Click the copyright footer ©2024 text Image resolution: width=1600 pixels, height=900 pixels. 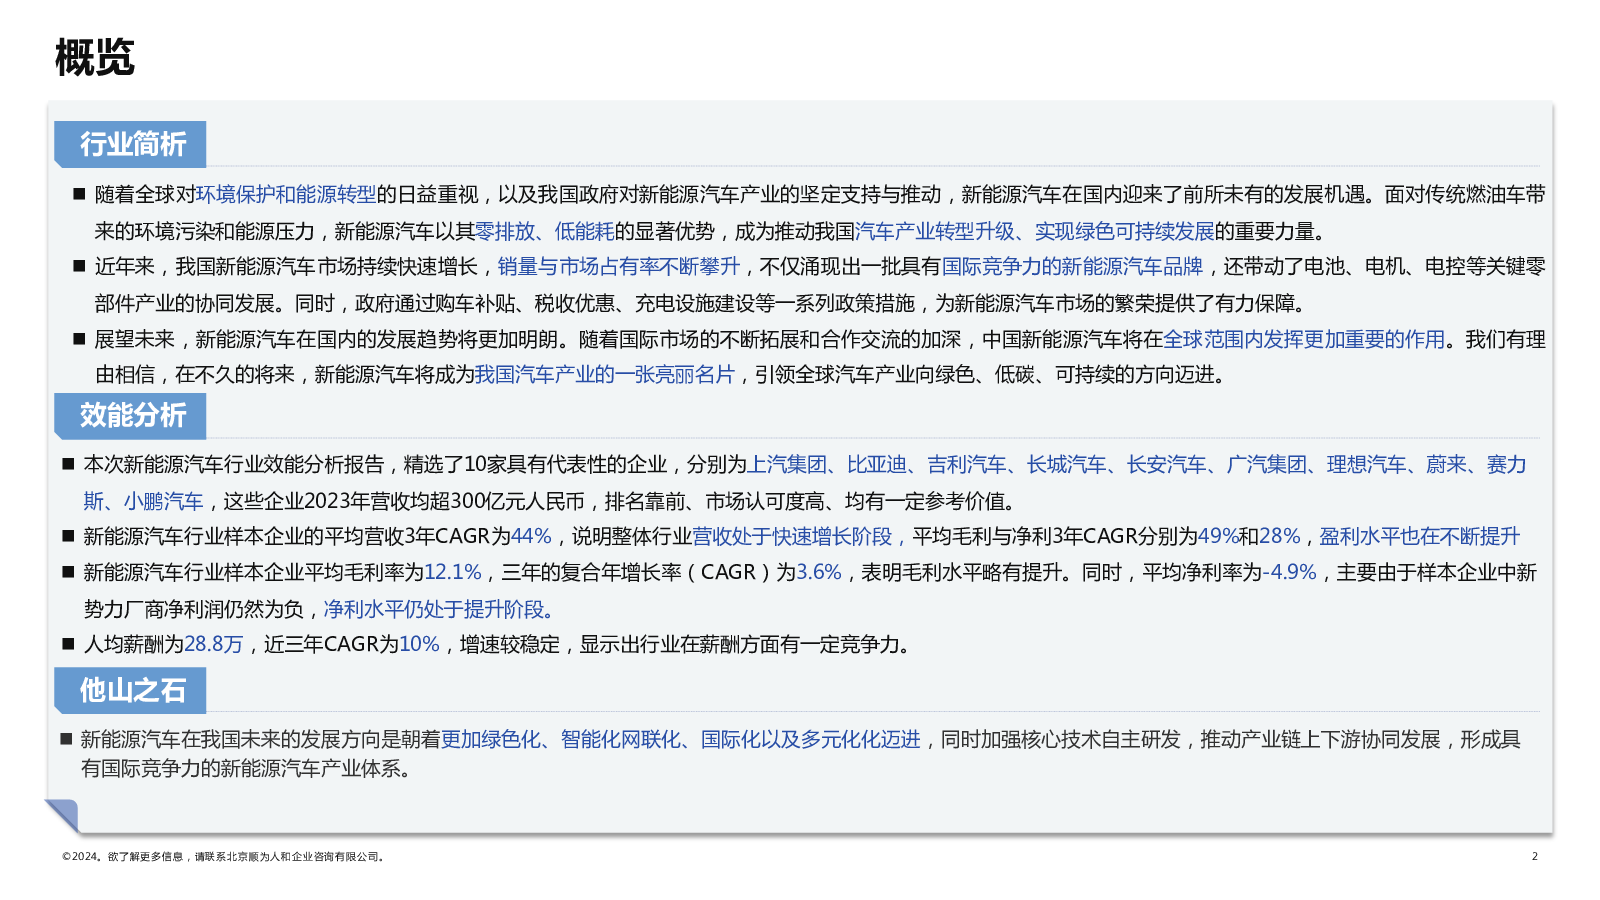tap(223, 856)
